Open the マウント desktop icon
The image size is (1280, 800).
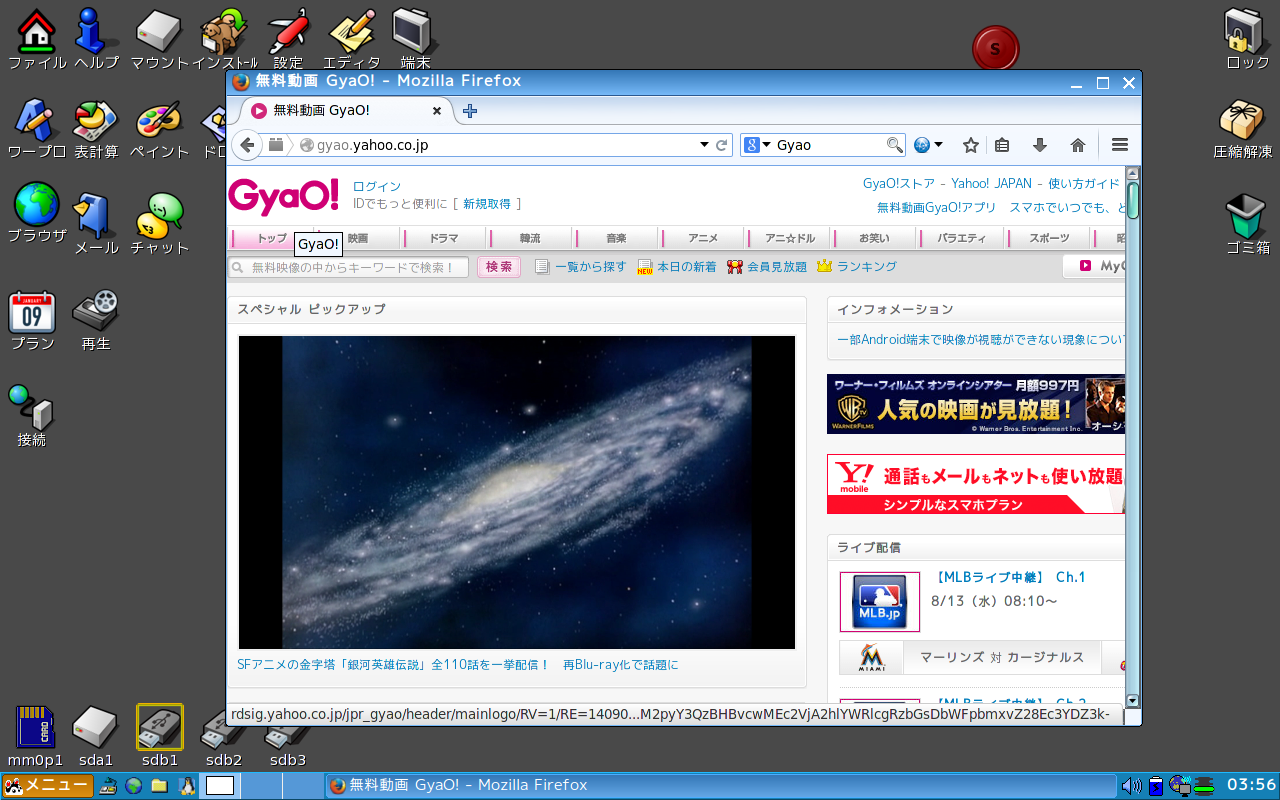point(160,39)
